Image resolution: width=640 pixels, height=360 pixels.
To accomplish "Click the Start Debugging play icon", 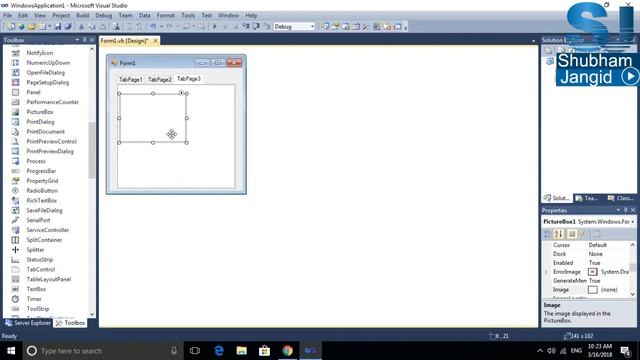I will 215,27.
